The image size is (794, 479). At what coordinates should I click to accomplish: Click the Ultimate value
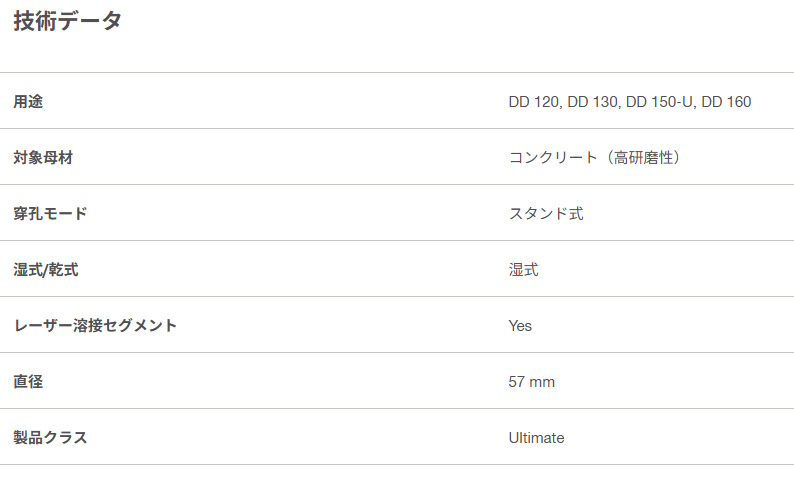(536, 437)
